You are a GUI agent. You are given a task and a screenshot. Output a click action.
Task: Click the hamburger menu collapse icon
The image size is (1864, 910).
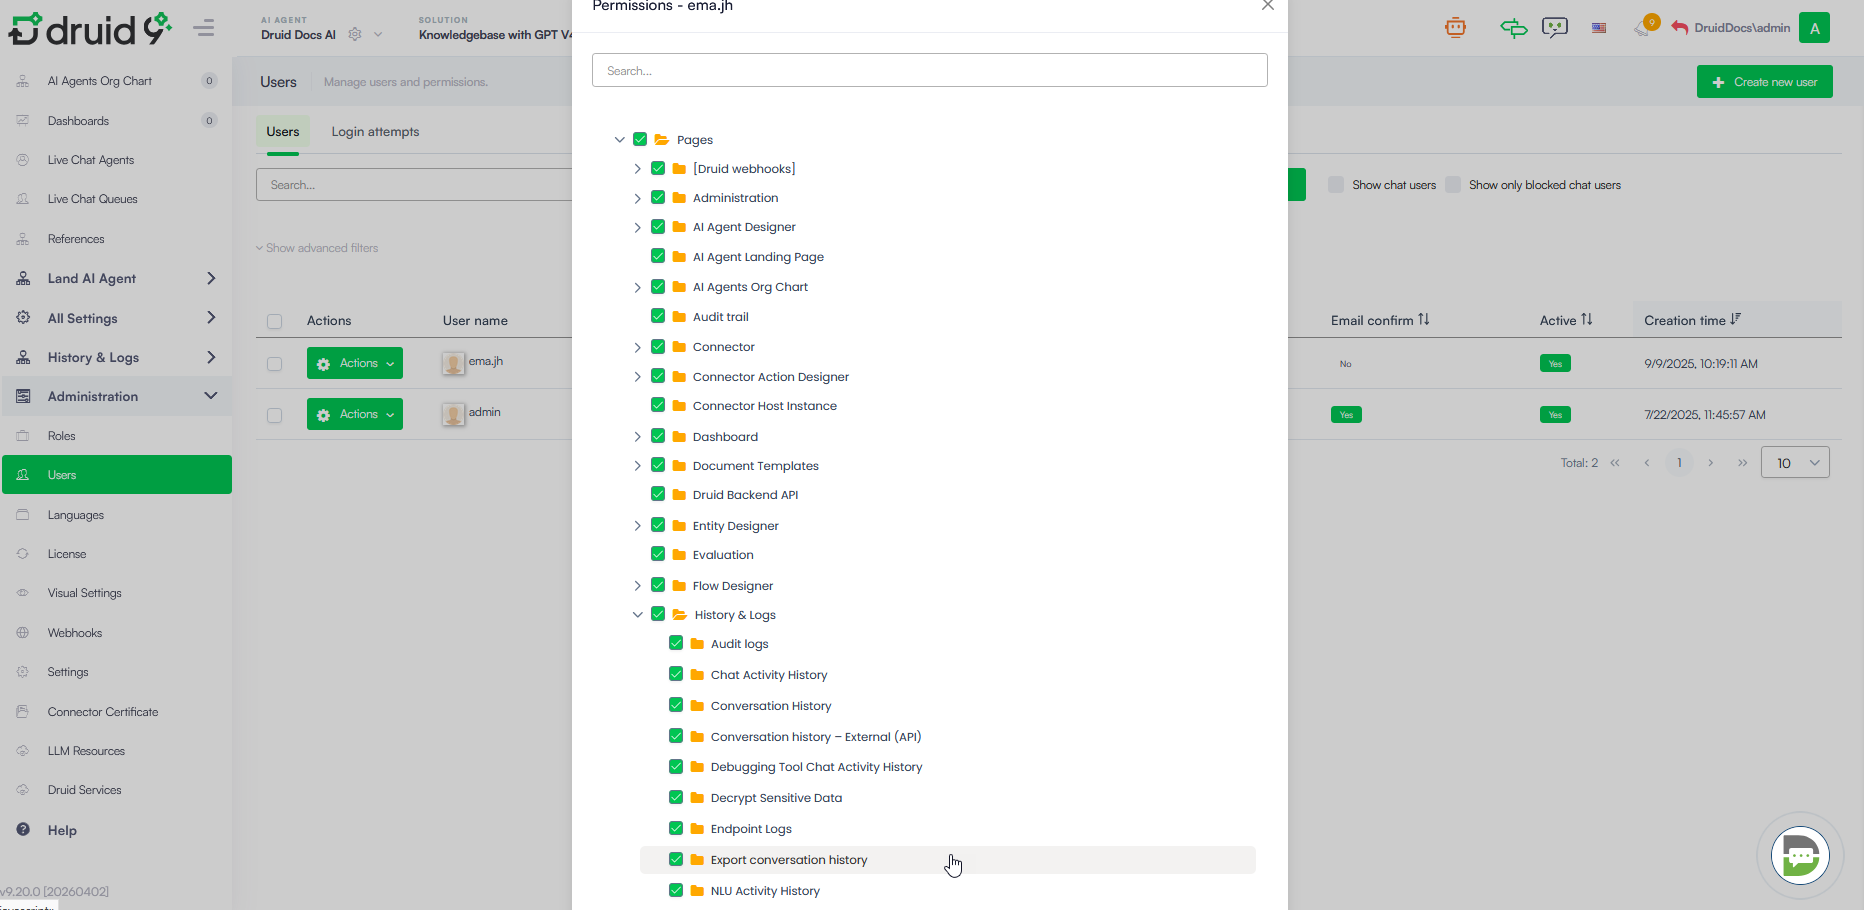pyautogui.click(x=204, y=28)
